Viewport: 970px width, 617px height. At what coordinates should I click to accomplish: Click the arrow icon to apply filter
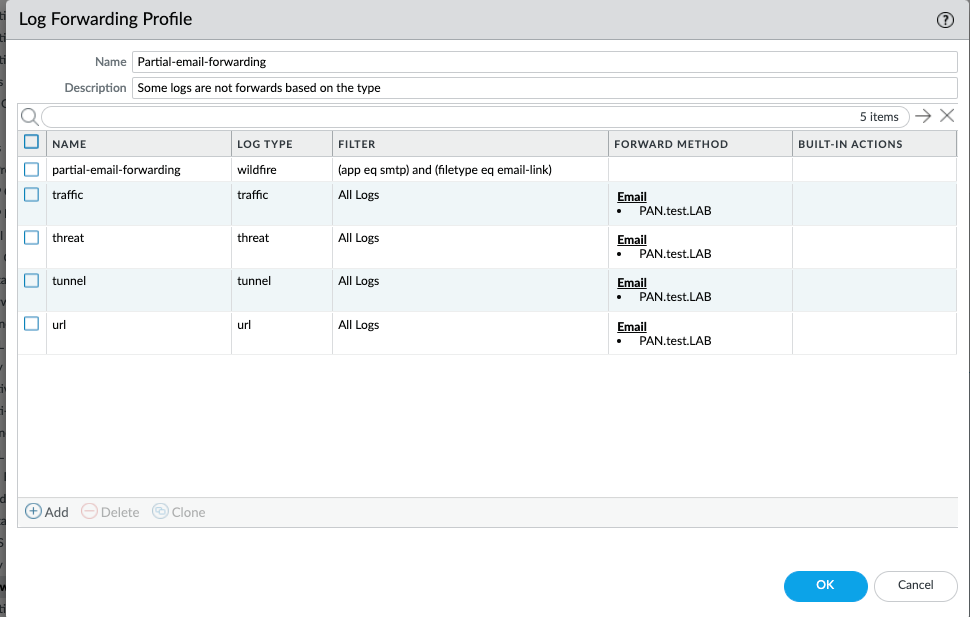pos(923,116)
